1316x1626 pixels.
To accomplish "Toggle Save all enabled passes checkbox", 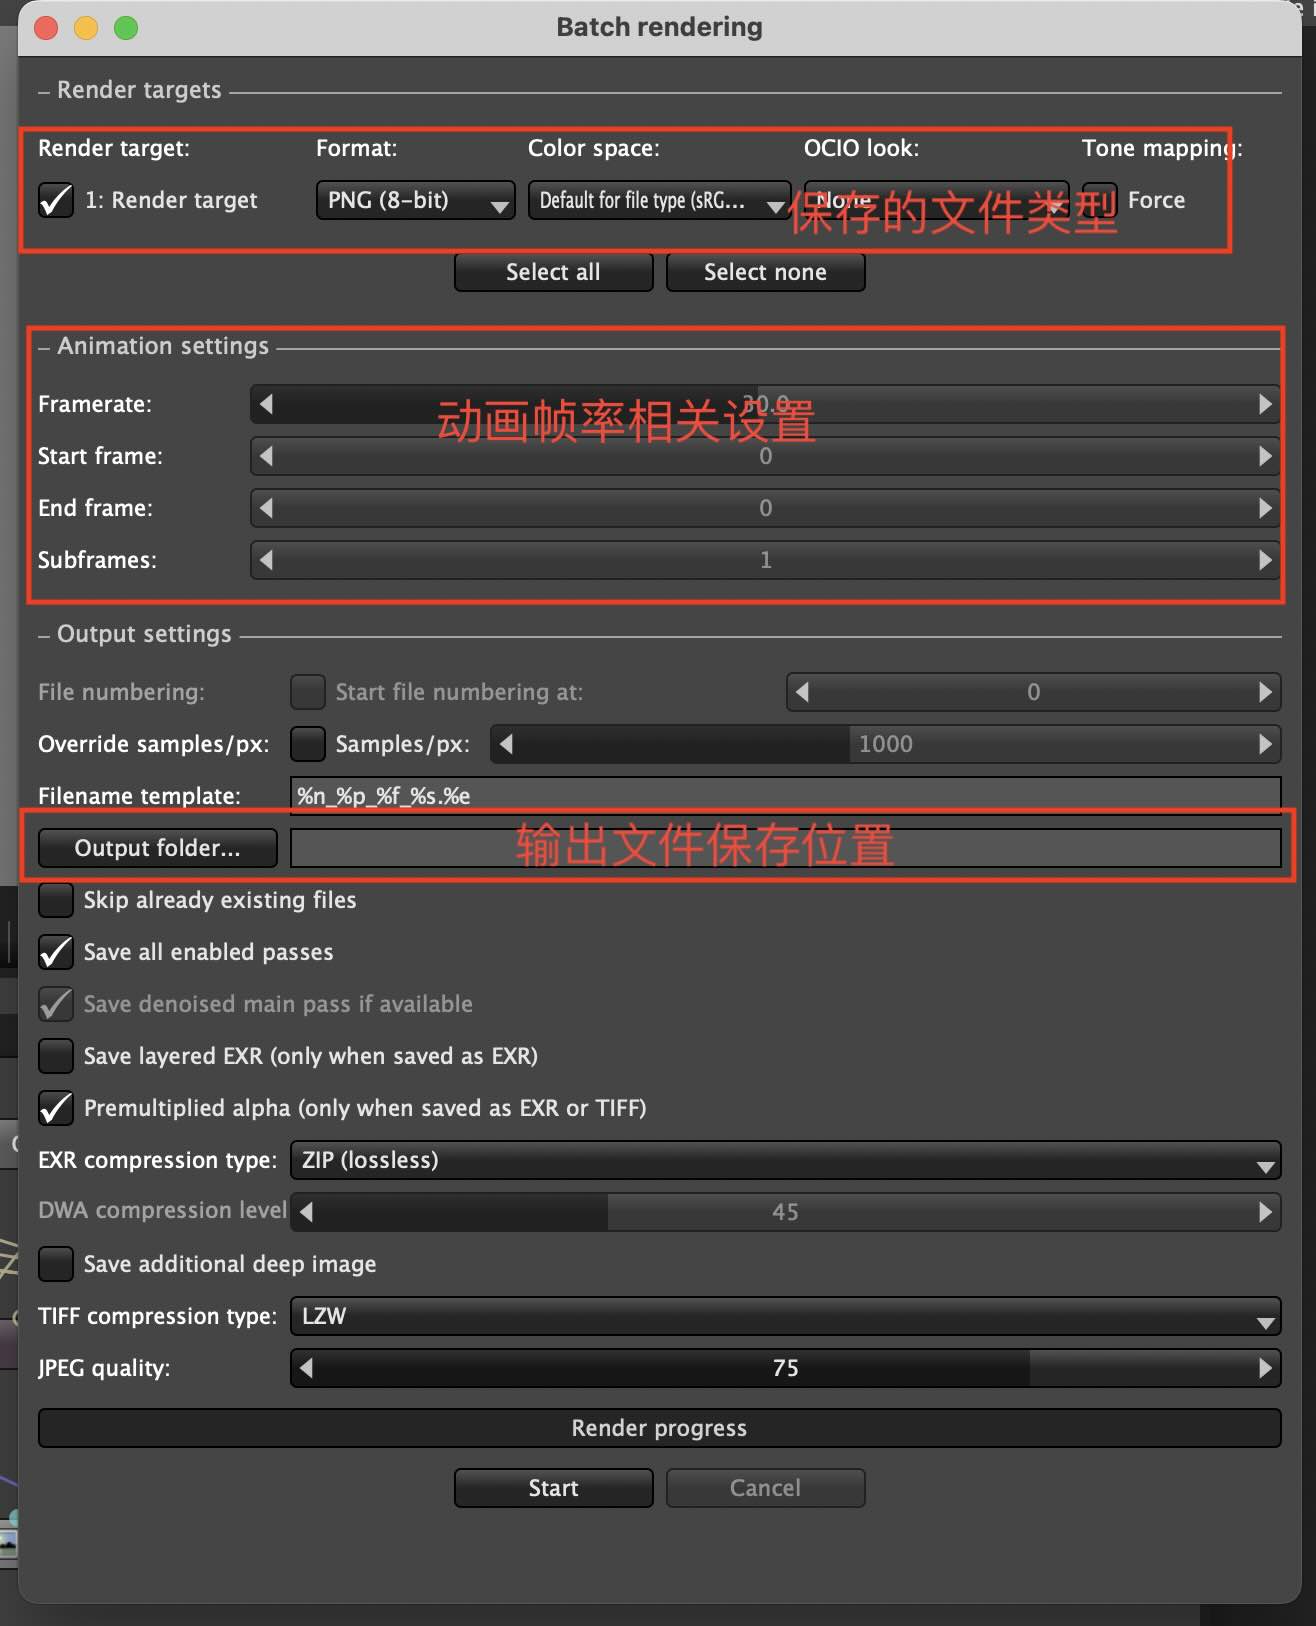I will [56, 952].
